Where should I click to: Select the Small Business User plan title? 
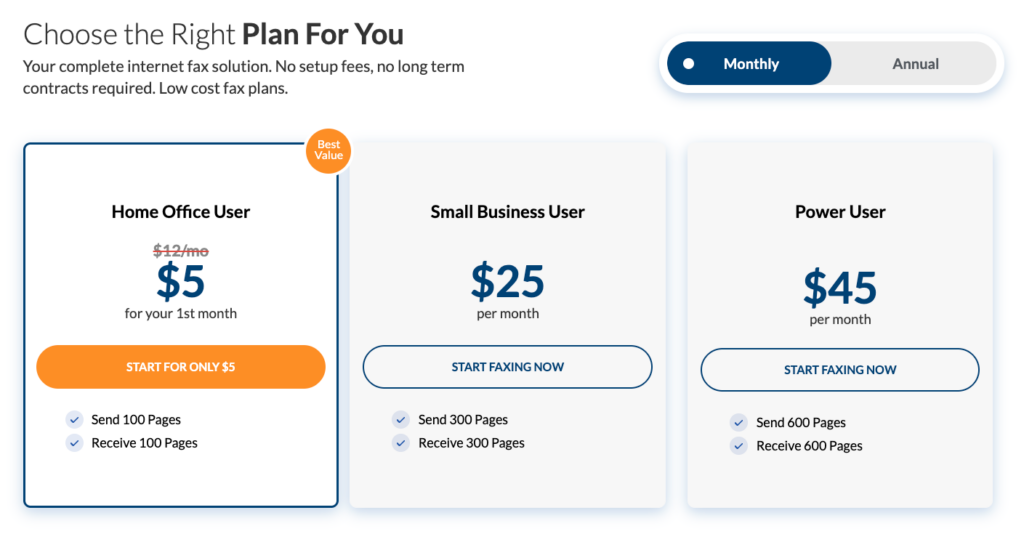(507, 212)
